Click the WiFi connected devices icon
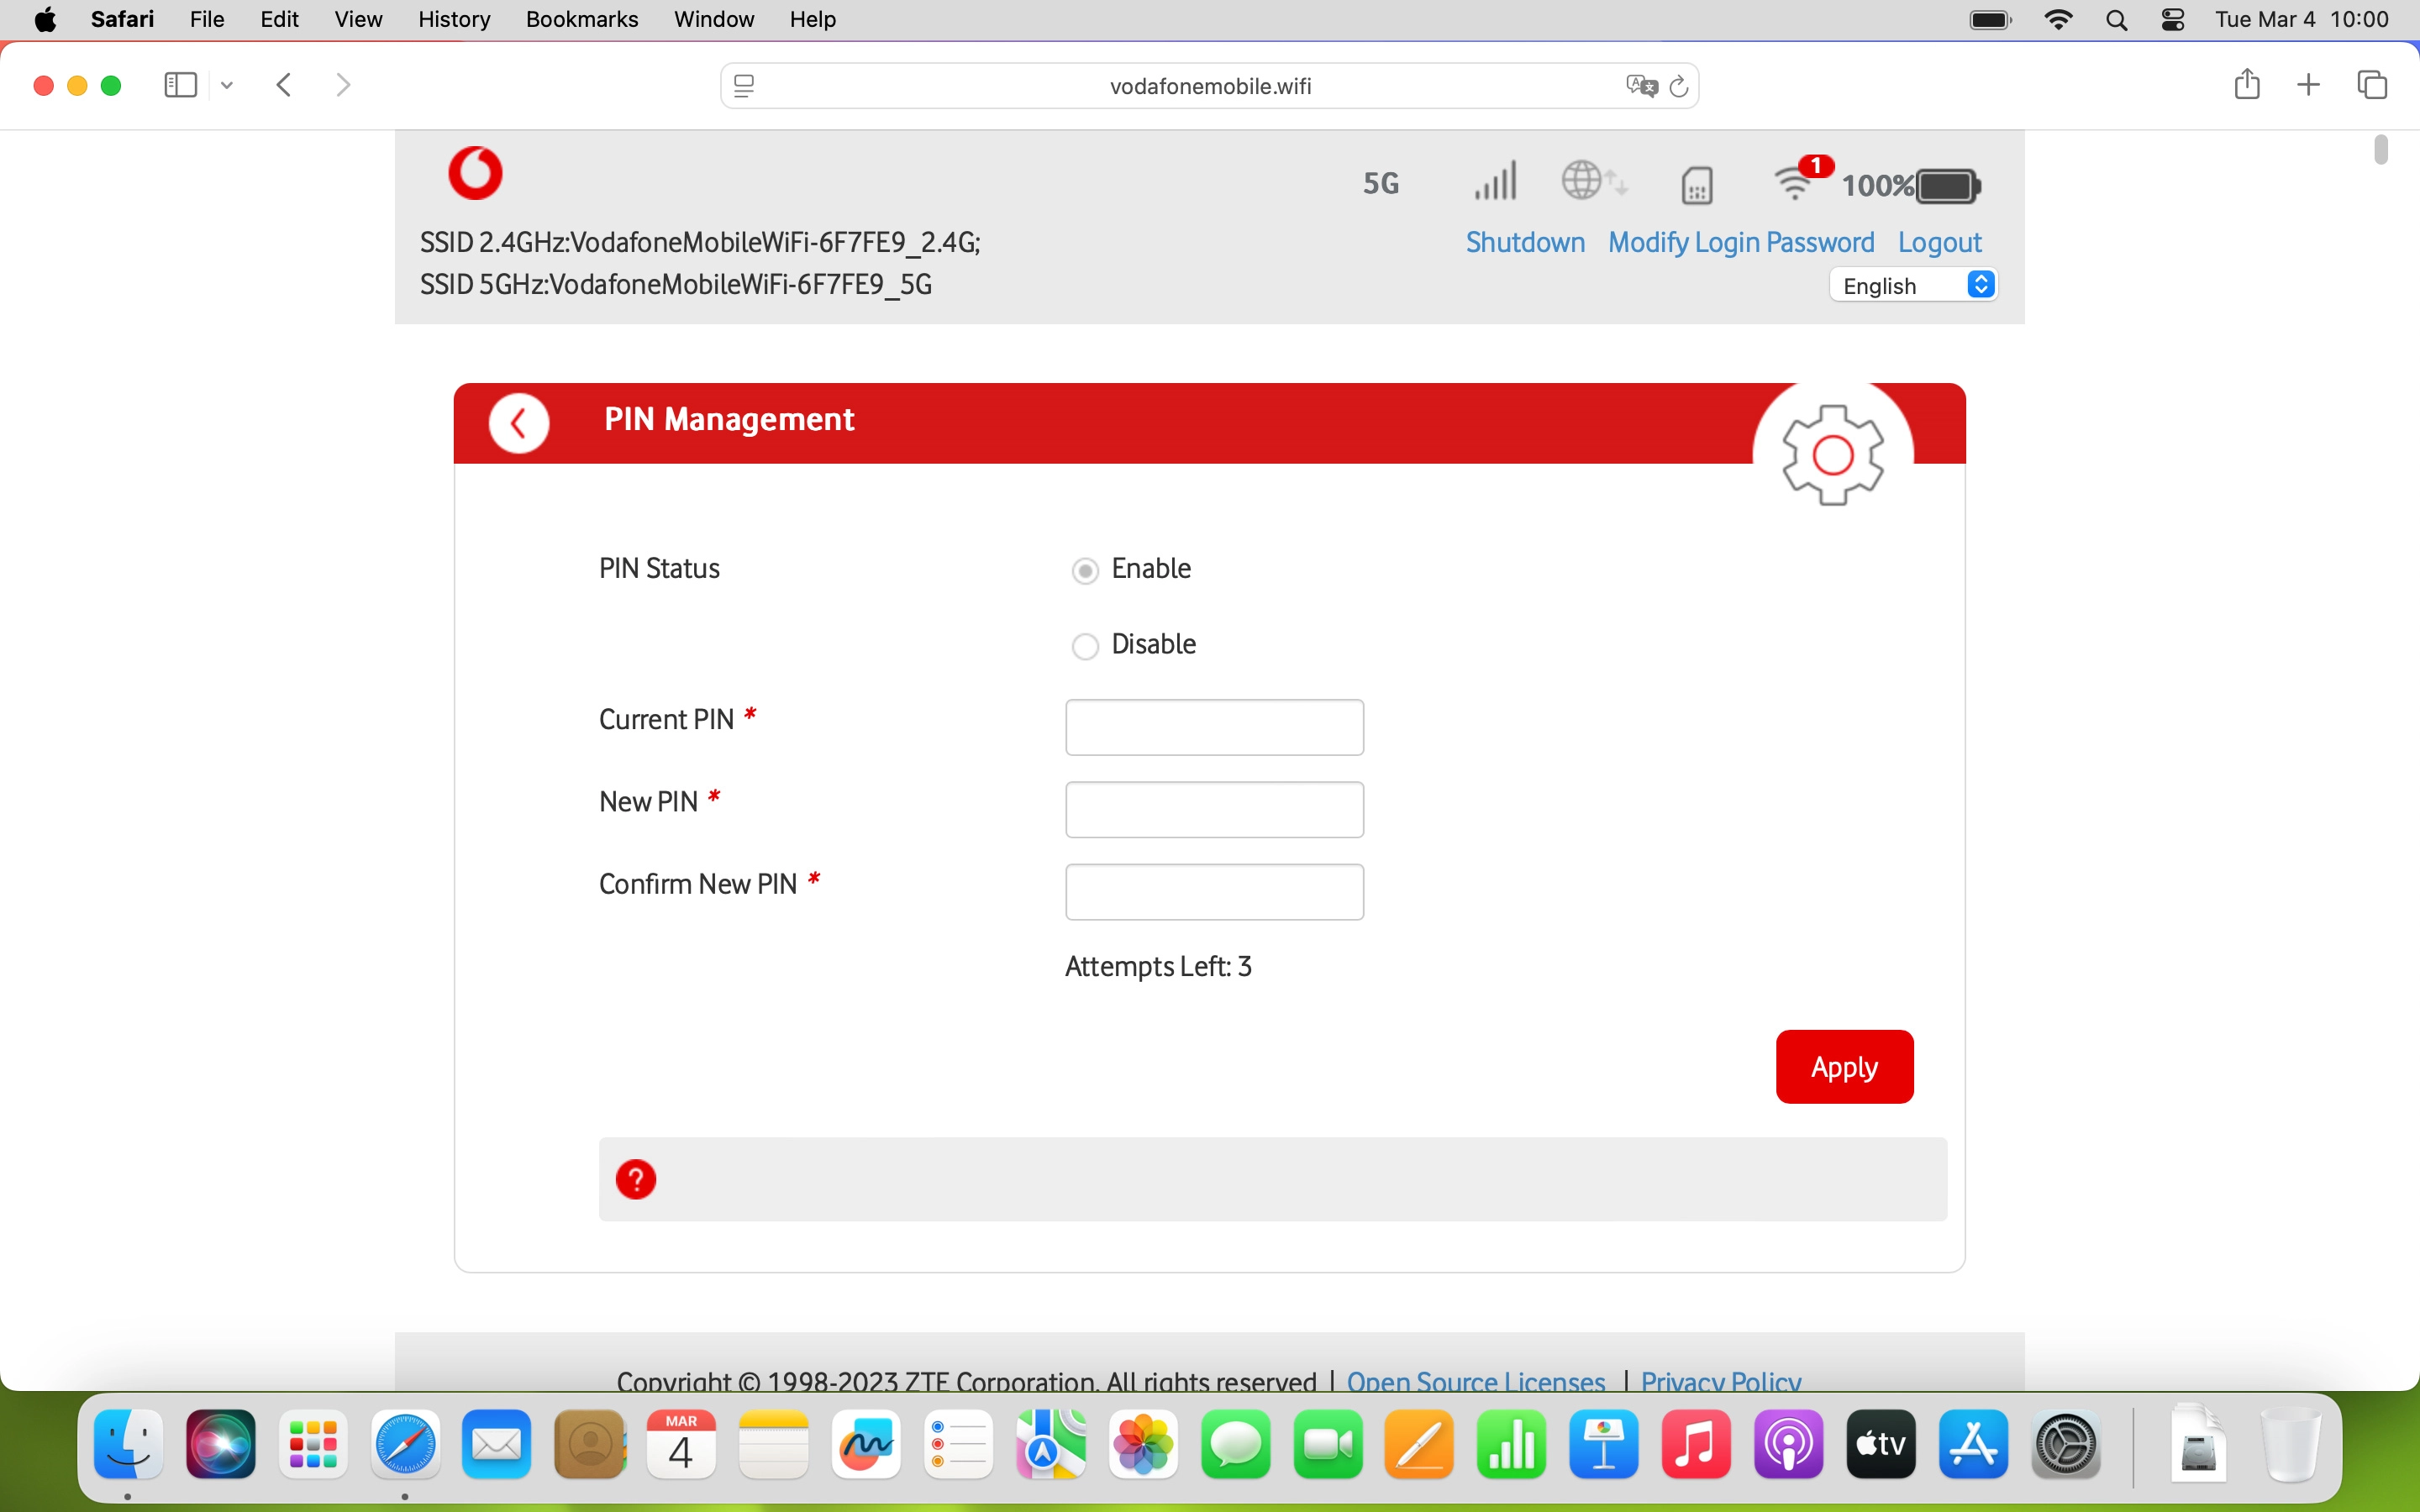The image size is (2420, 1512). click(1796, 183)
